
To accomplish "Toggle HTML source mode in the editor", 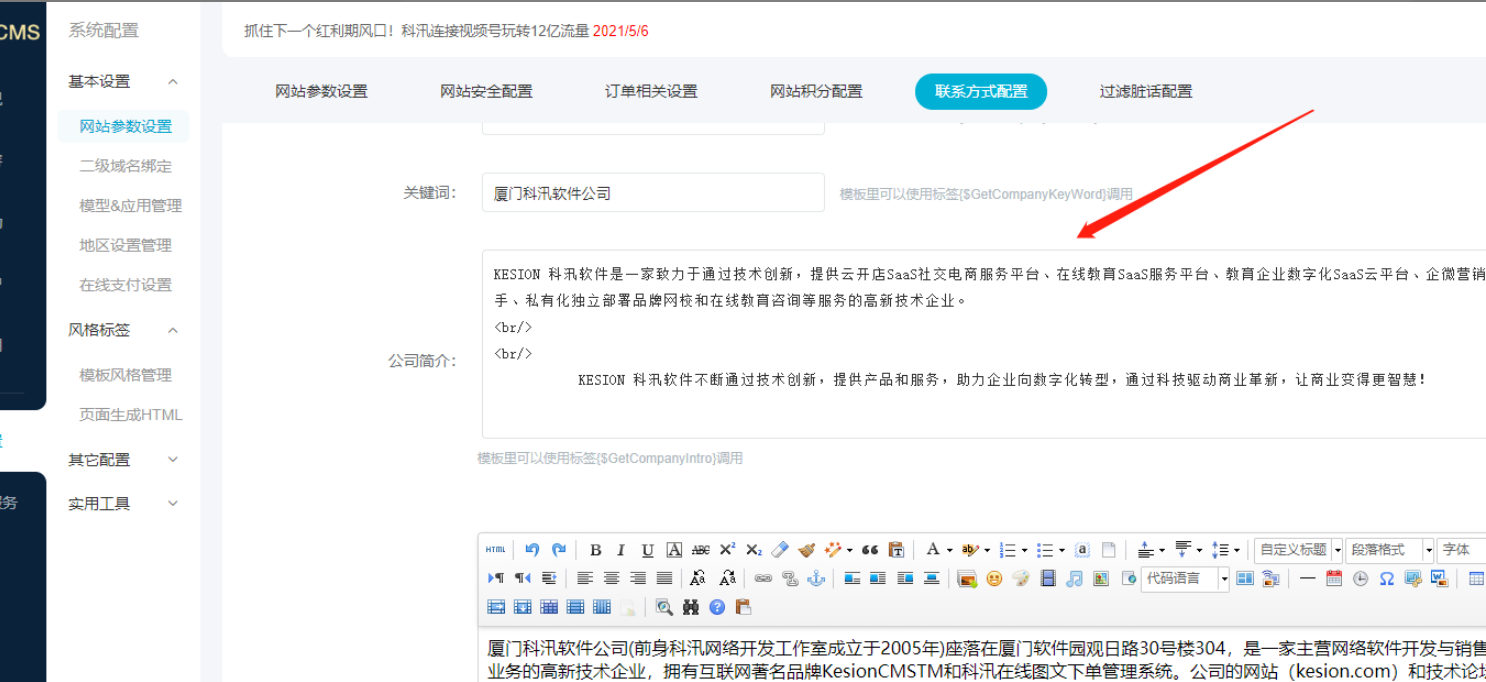I will pyautogui.click(x=496, y=550).
